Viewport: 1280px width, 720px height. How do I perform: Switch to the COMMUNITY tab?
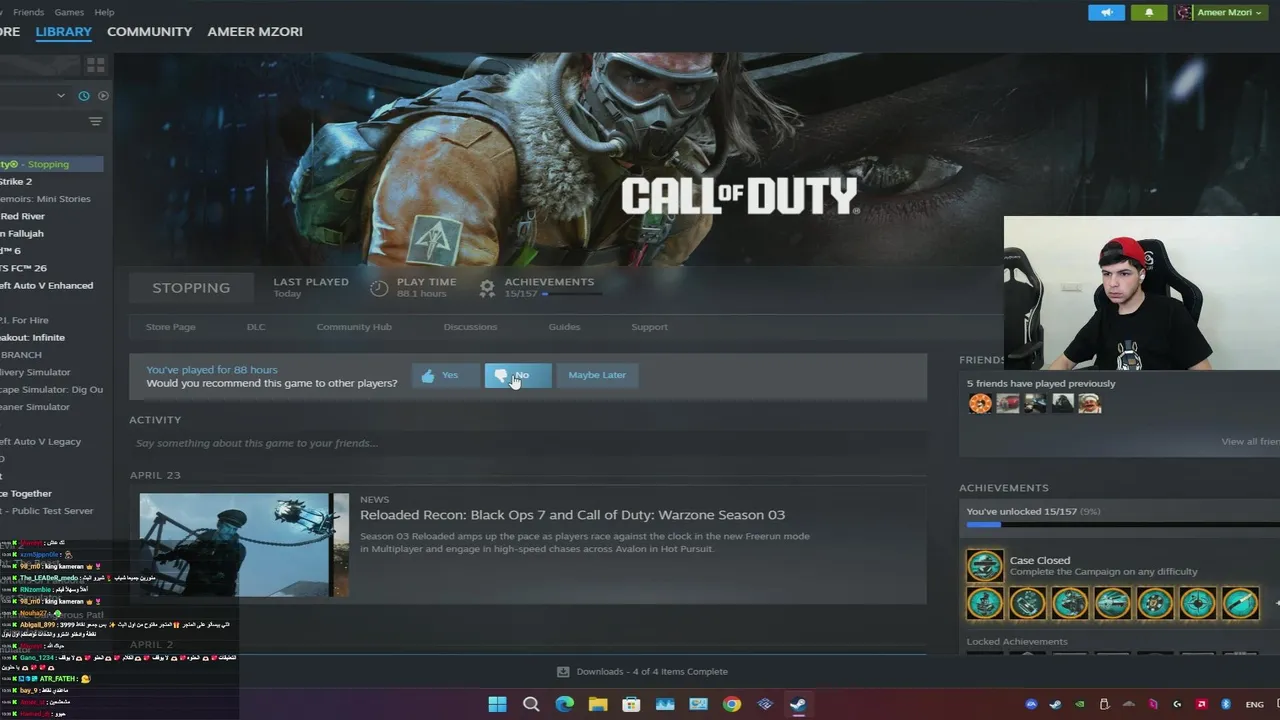click(149, 32)
